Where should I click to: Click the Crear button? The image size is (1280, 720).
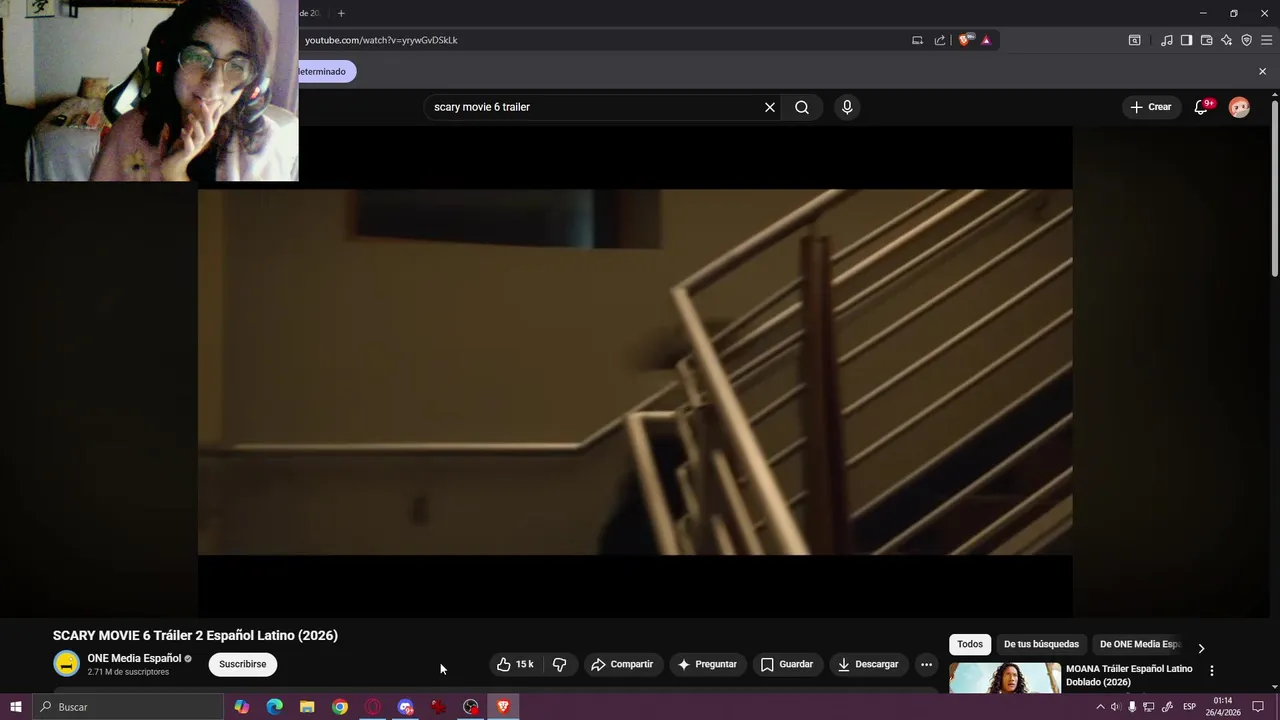(1151, 107)
